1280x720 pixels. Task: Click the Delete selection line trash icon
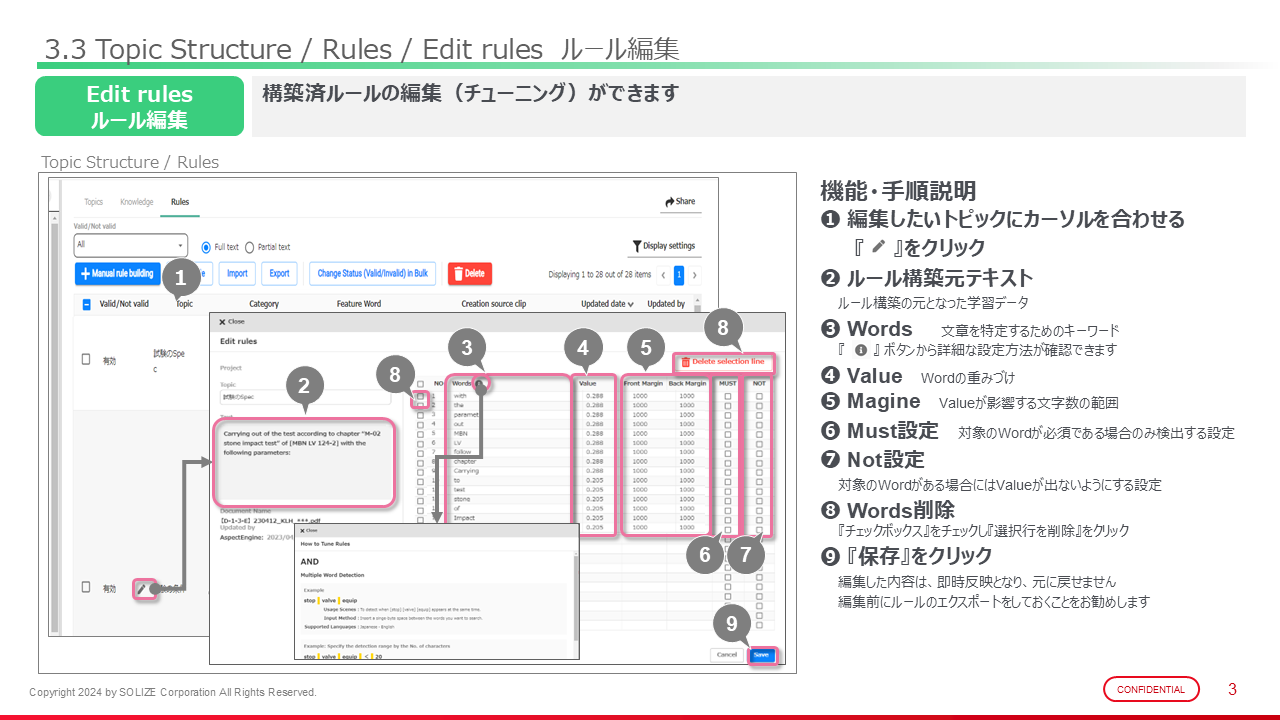tap(685, 361)
